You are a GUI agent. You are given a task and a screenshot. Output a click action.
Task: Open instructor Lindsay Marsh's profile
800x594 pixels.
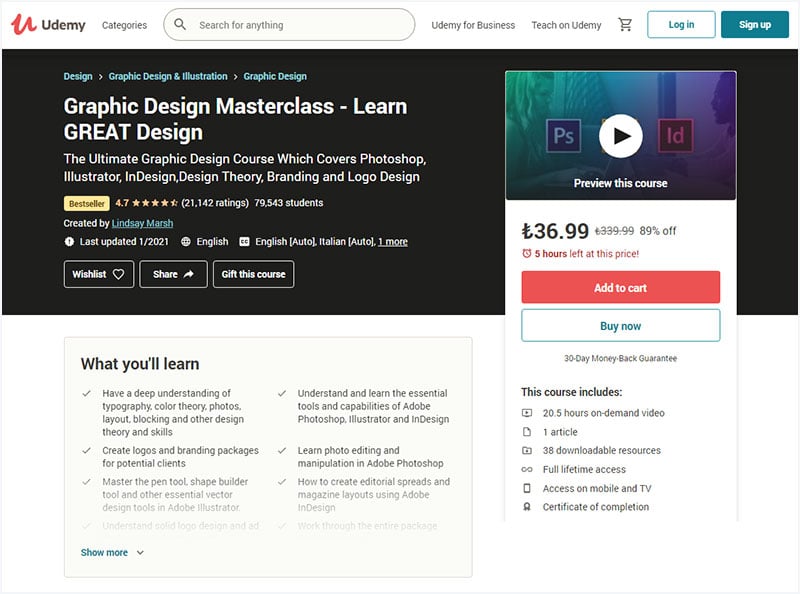142,223
